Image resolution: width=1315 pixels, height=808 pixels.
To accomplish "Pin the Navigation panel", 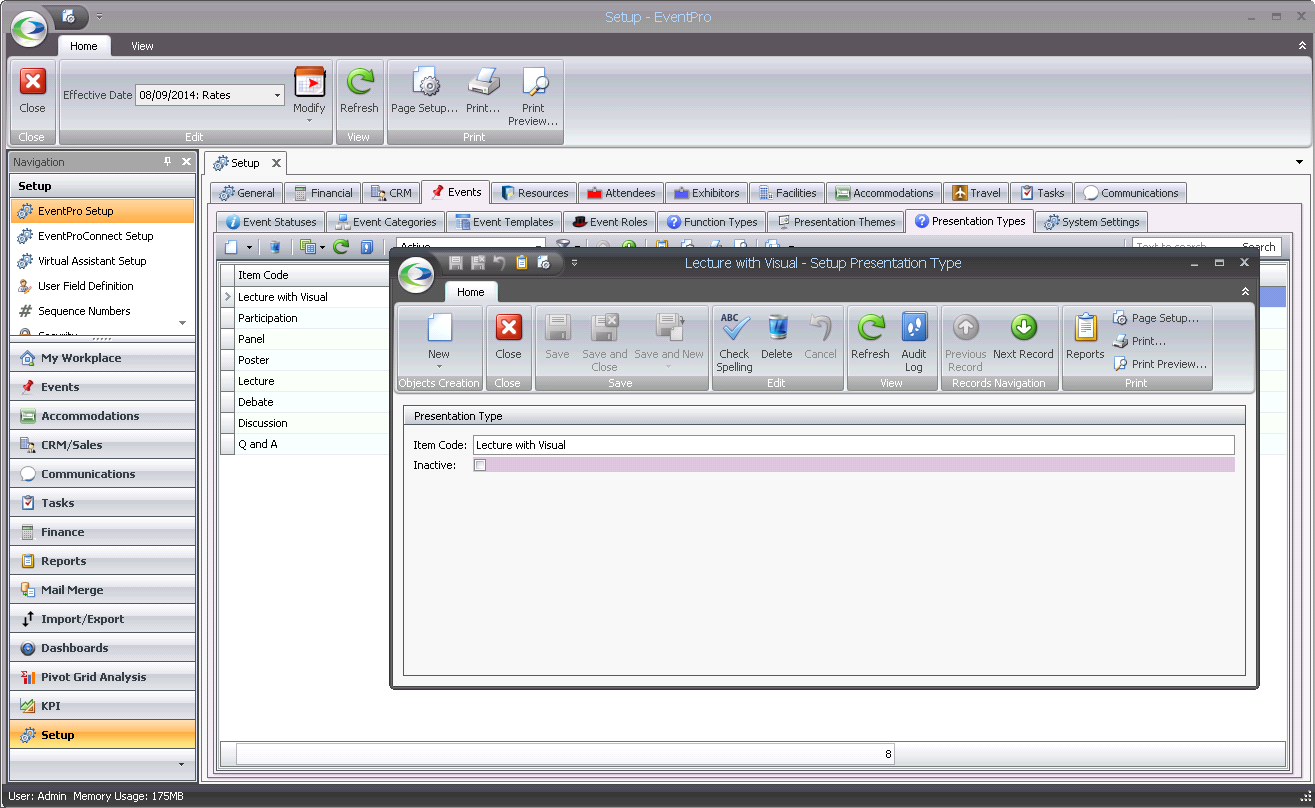I will tap(168, 162).
